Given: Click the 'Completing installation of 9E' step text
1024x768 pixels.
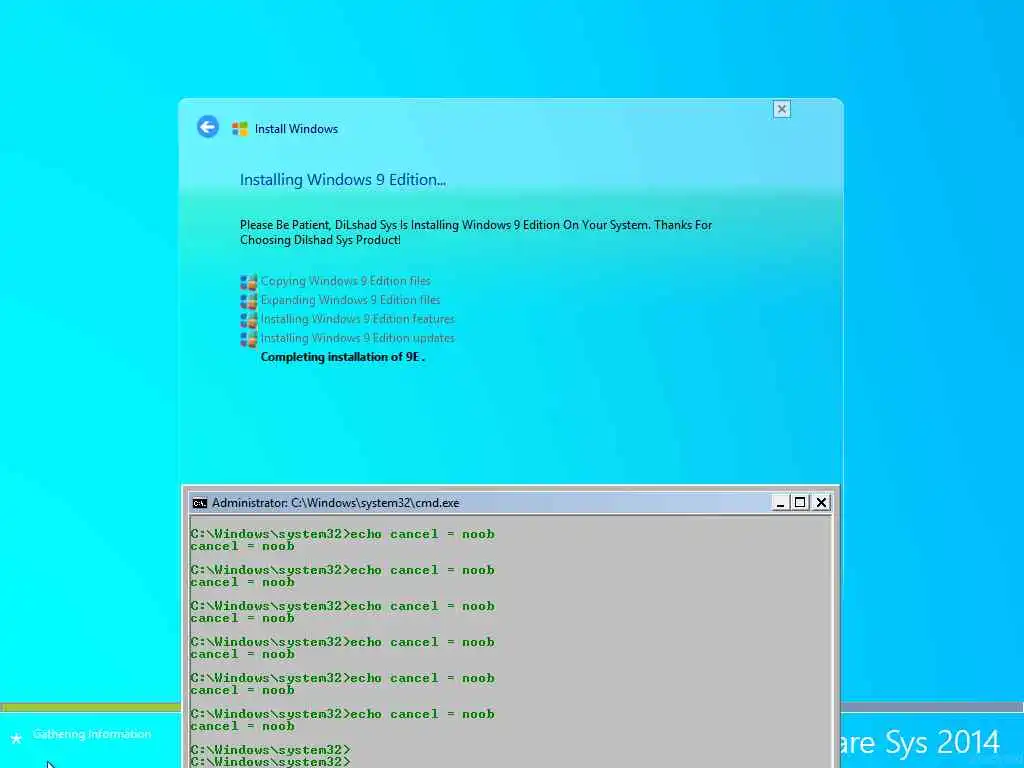Looking at the screenshot, I should [343, 357].
